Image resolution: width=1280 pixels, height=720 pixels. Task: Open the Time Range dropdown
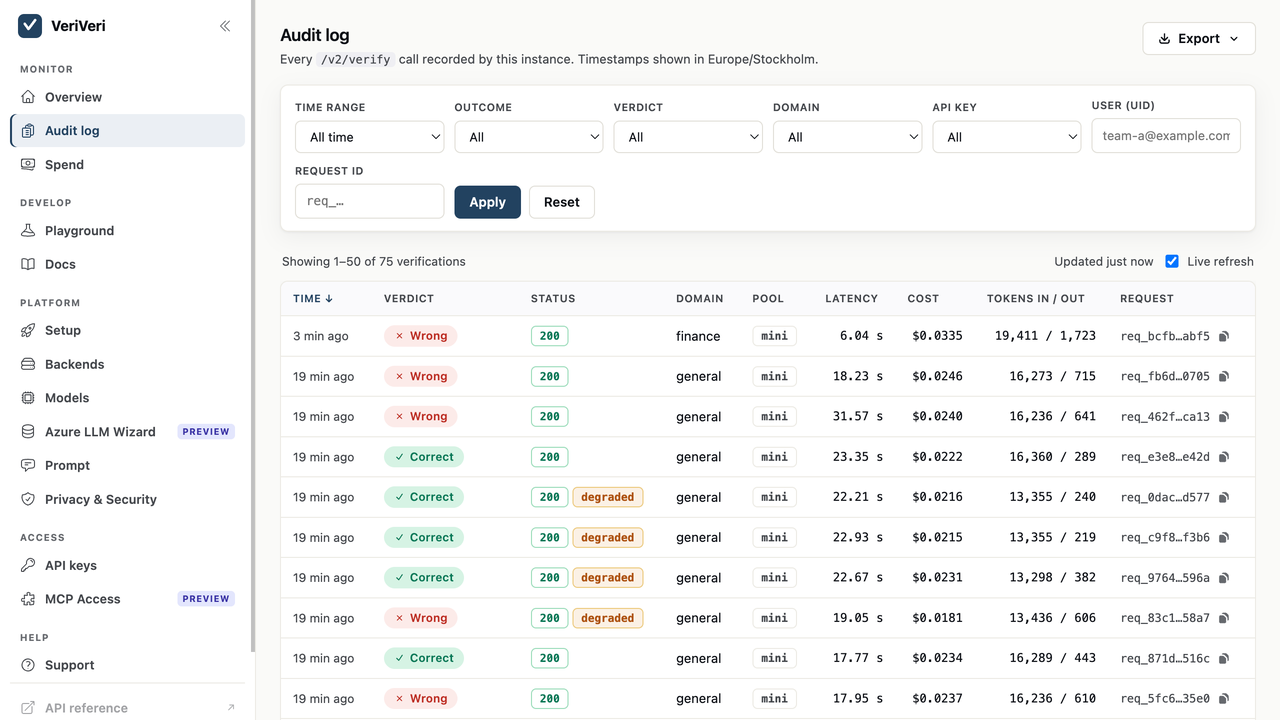pyautogui.click(x=369, y=137)
